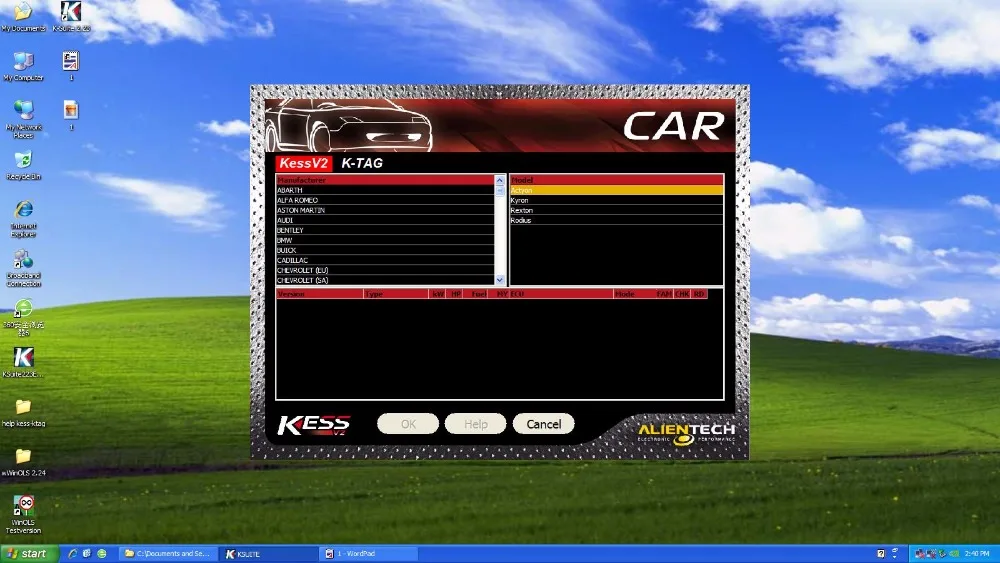The height and width of the screenshot is (563, 1000).
Task: Click the green 360 browser quick launch icon
Action: tap(101, 553)
